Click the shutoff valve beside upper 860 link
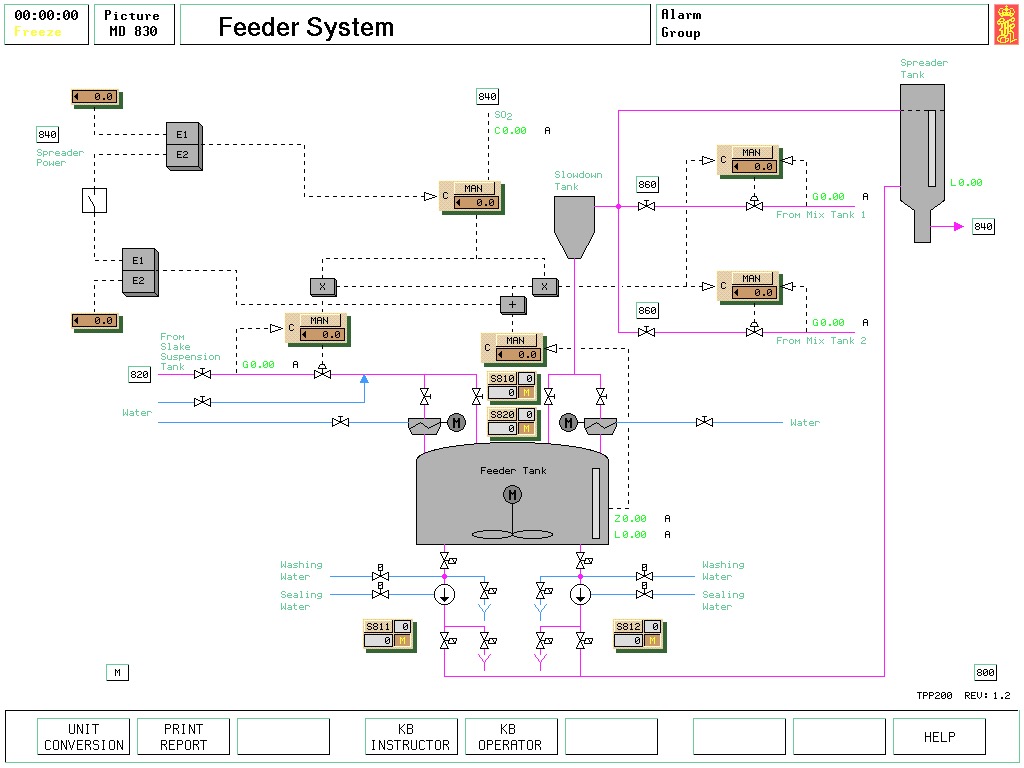Screen dimensions: 1024x768 click(647, 206)
